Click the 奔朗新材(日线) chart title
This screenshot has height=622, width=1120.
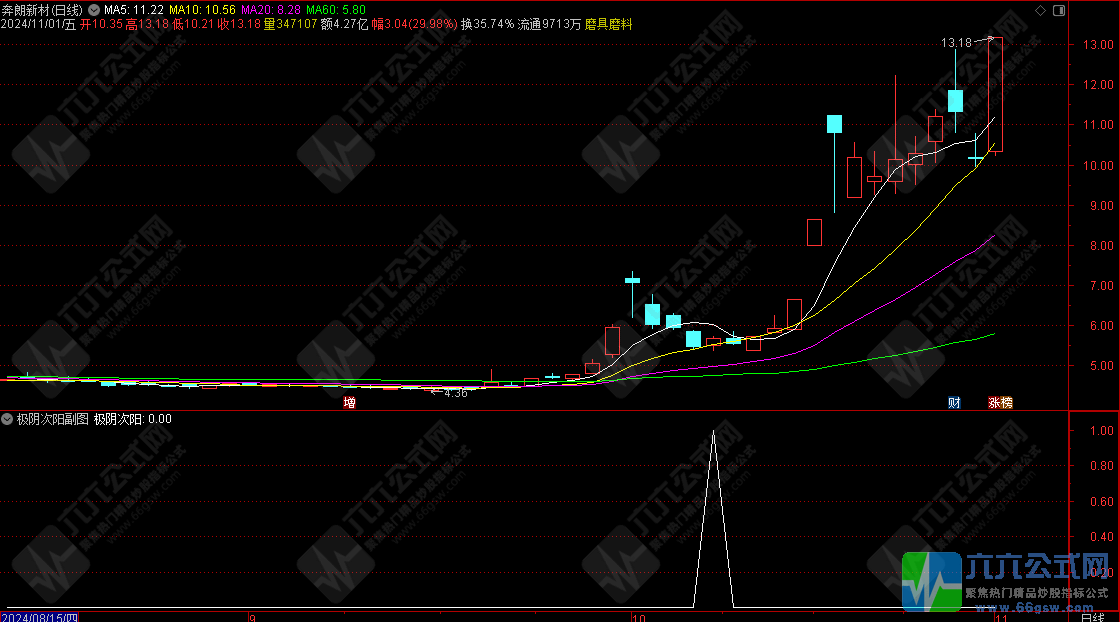(42, 10)
